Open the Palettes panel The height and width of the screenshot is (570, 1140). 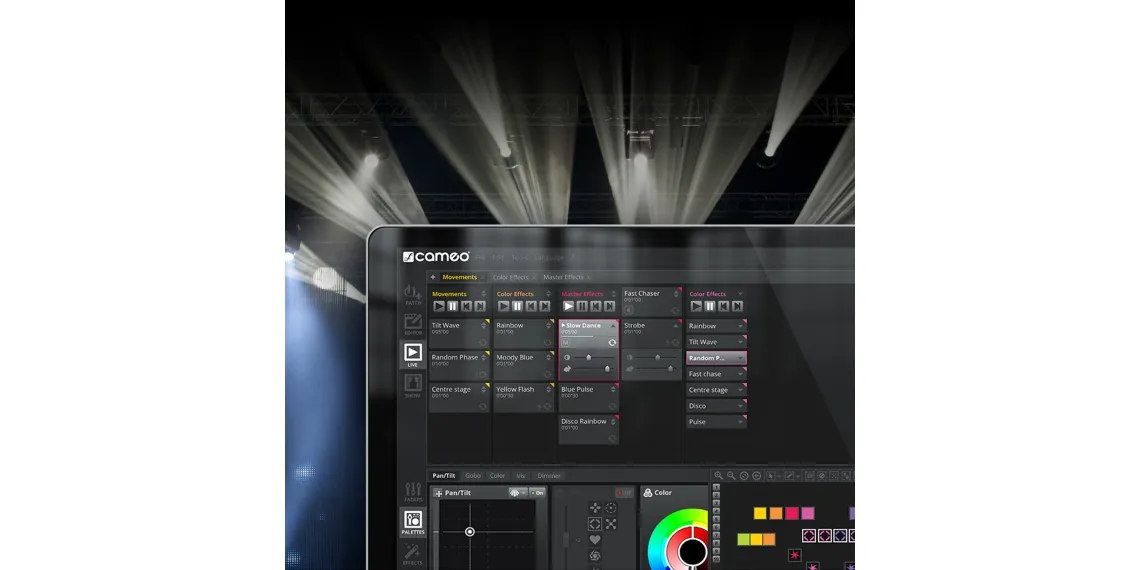pyautogui.click(x=413, y=523)
